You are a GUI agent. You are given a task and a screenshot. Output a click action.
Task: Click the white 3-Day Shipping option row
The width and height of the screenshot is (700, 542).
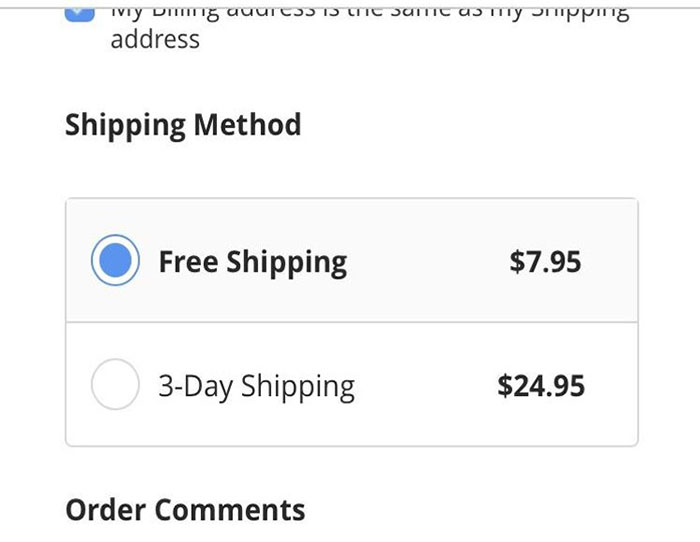352,384
